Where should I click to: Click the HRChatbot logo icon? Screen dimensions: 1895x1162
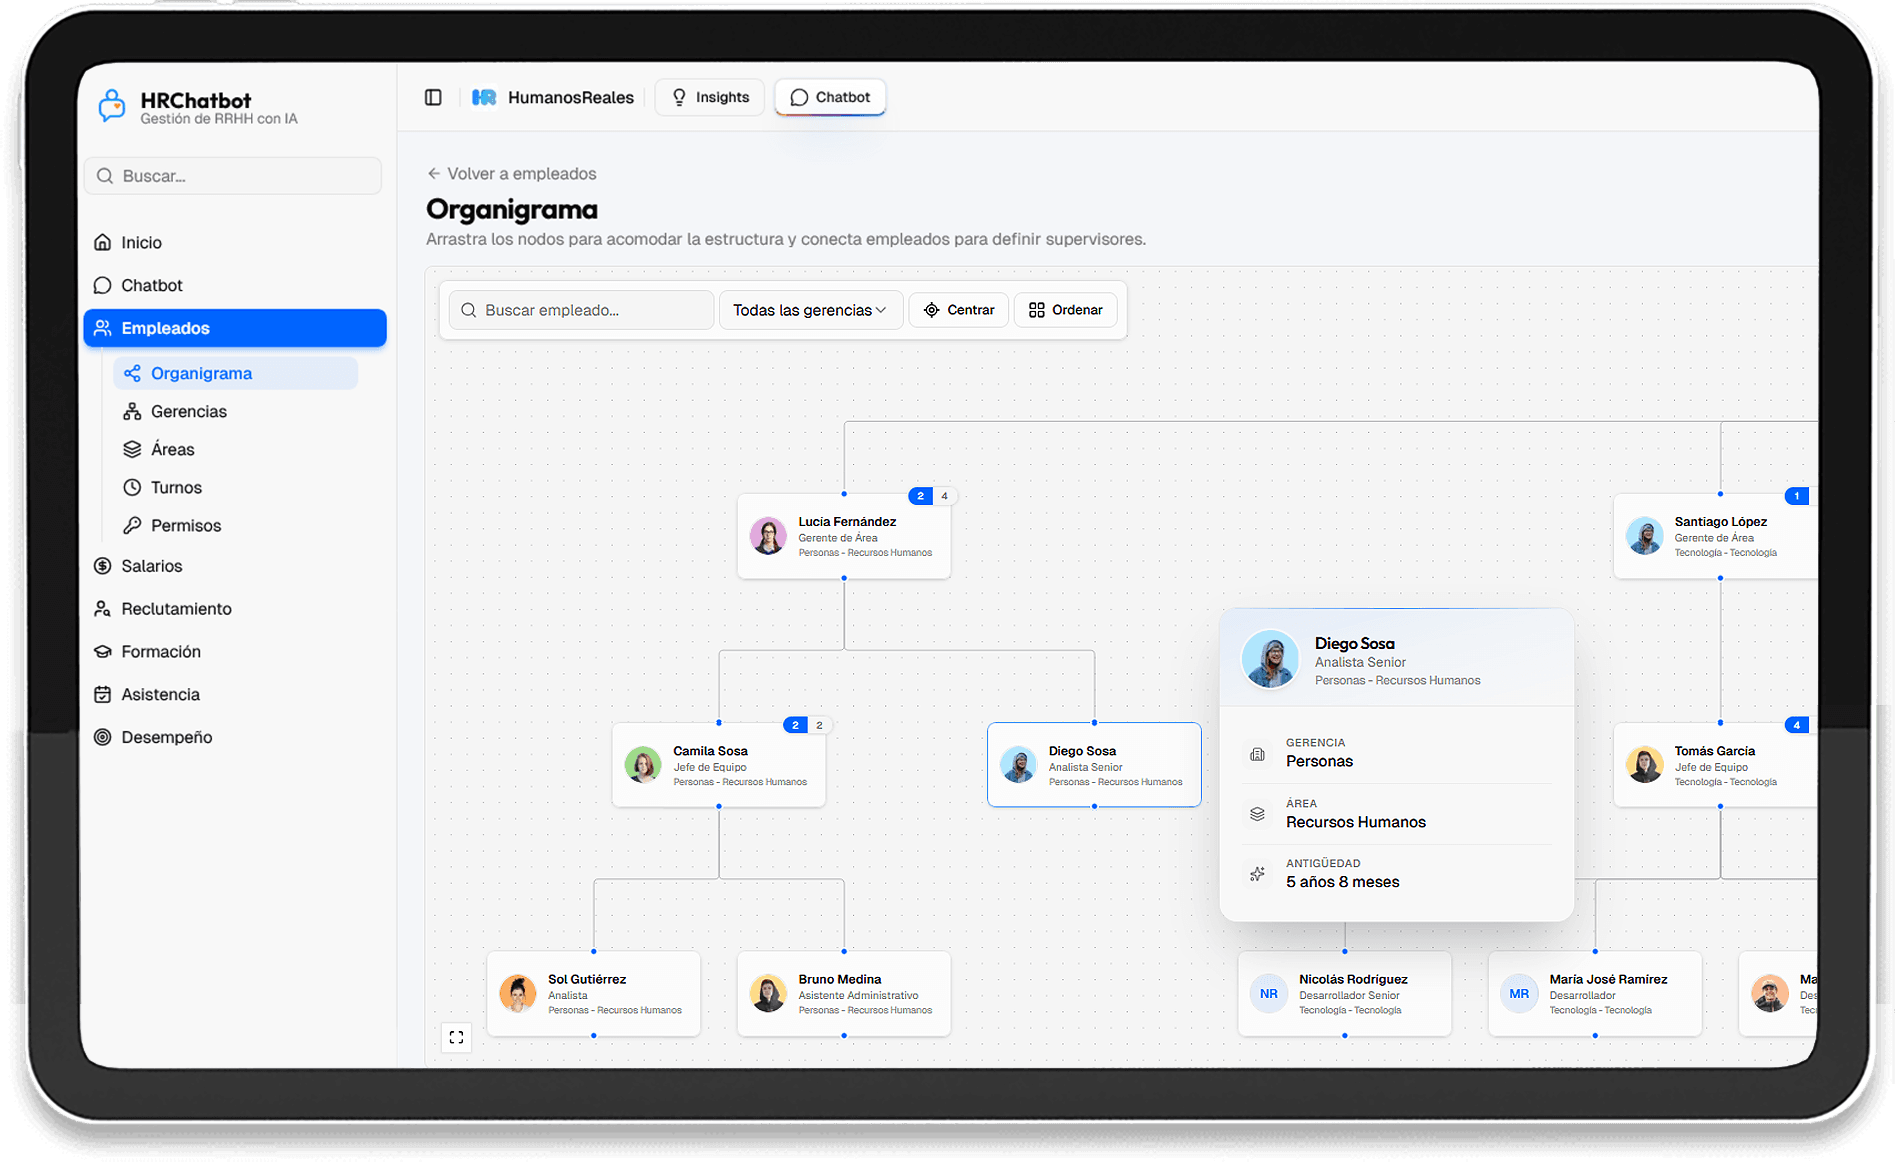(x=112, y=106)
